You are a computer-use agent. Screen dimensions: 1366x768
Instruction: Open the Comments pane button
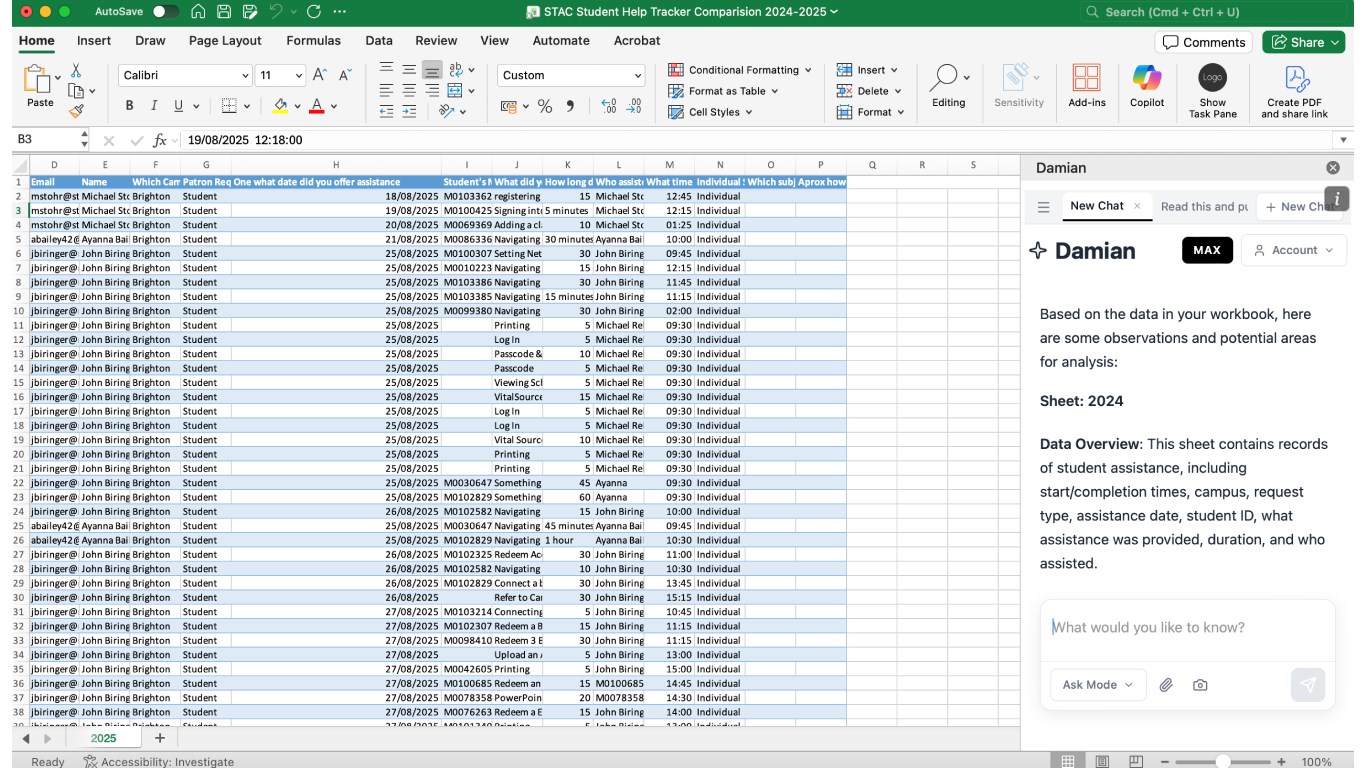click(x=1203, y=42)
